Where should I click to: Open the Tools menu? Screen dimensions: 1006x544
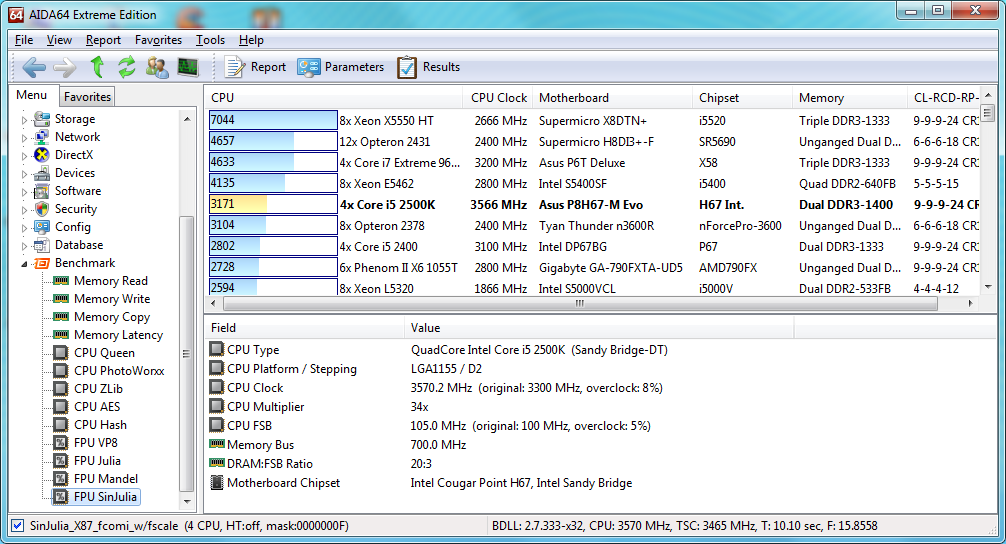(x=210, y=40)
